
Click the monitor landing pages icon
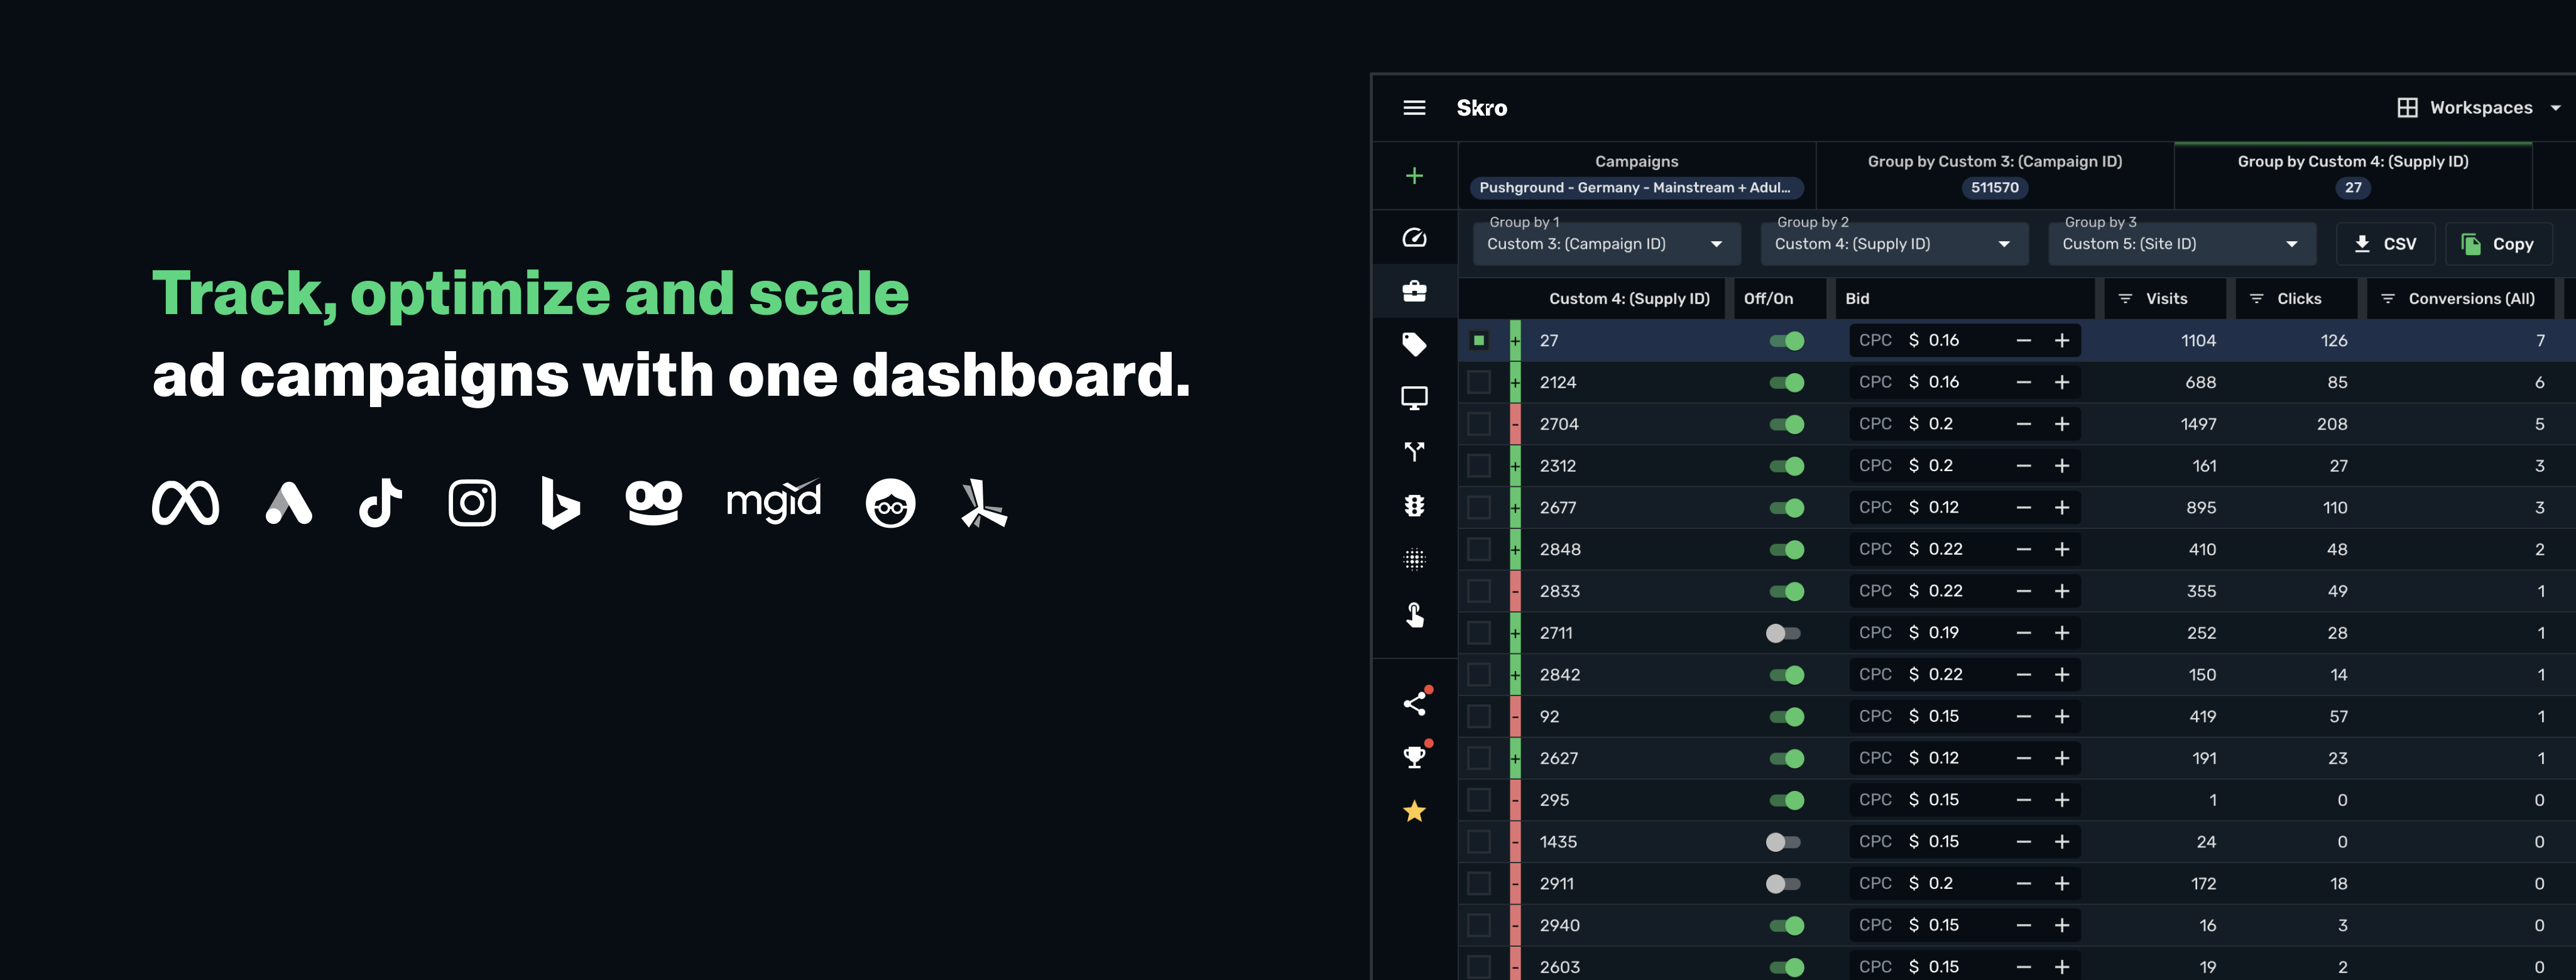point(1414,398)
